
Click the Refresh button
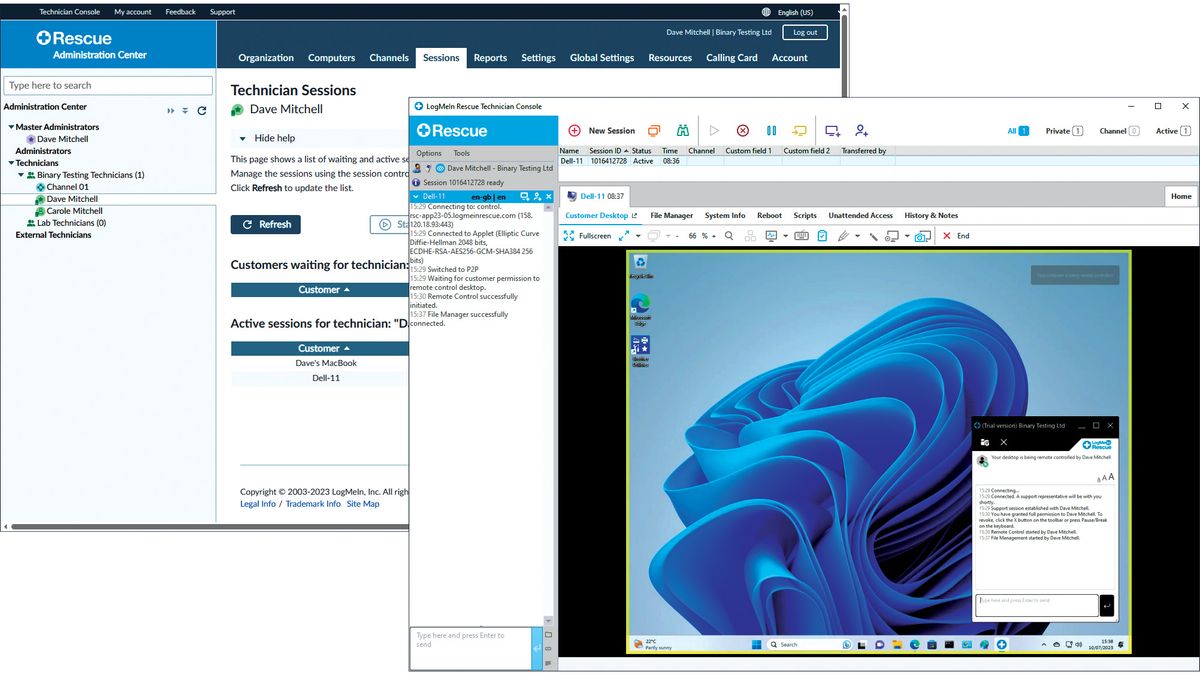265,224
